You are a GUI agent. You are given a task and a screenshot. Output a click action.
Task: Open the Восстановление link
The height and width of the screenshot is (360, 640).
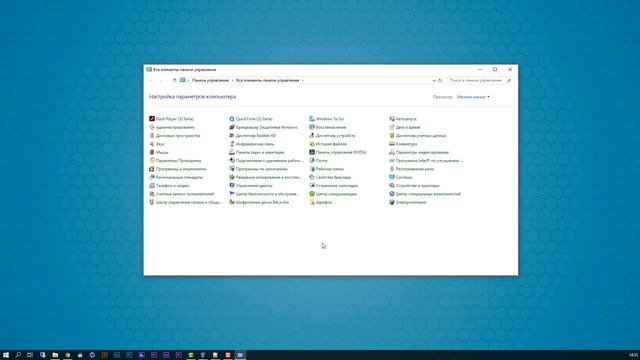(331, 127)
